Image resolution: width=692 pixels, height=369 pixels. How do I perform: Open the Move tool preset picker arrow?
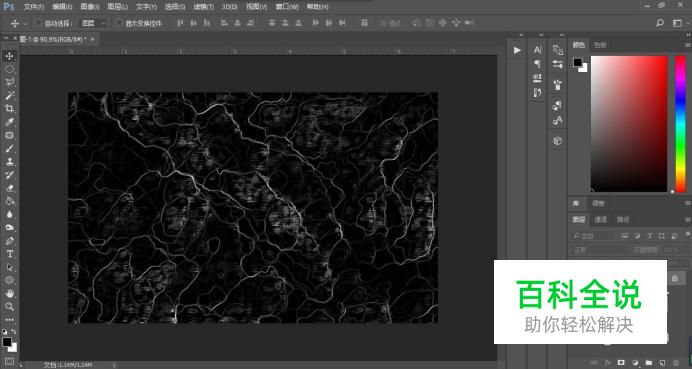[25, 23]
